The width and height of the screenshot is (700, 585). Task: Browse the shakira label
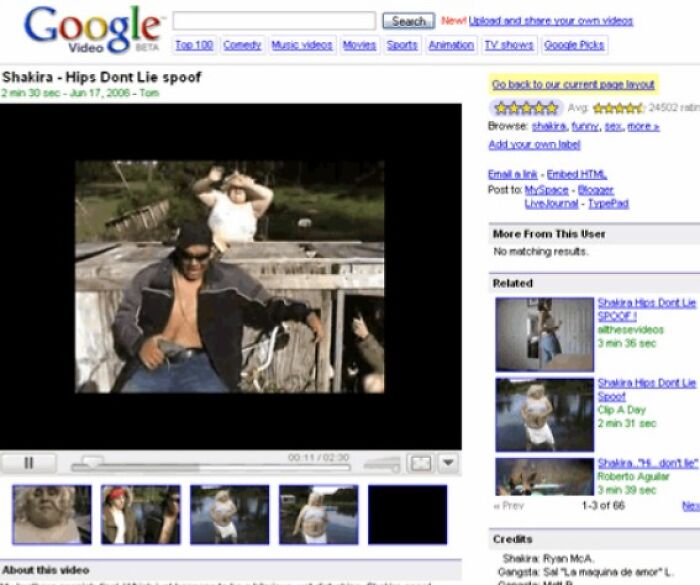tap(548, 126)
